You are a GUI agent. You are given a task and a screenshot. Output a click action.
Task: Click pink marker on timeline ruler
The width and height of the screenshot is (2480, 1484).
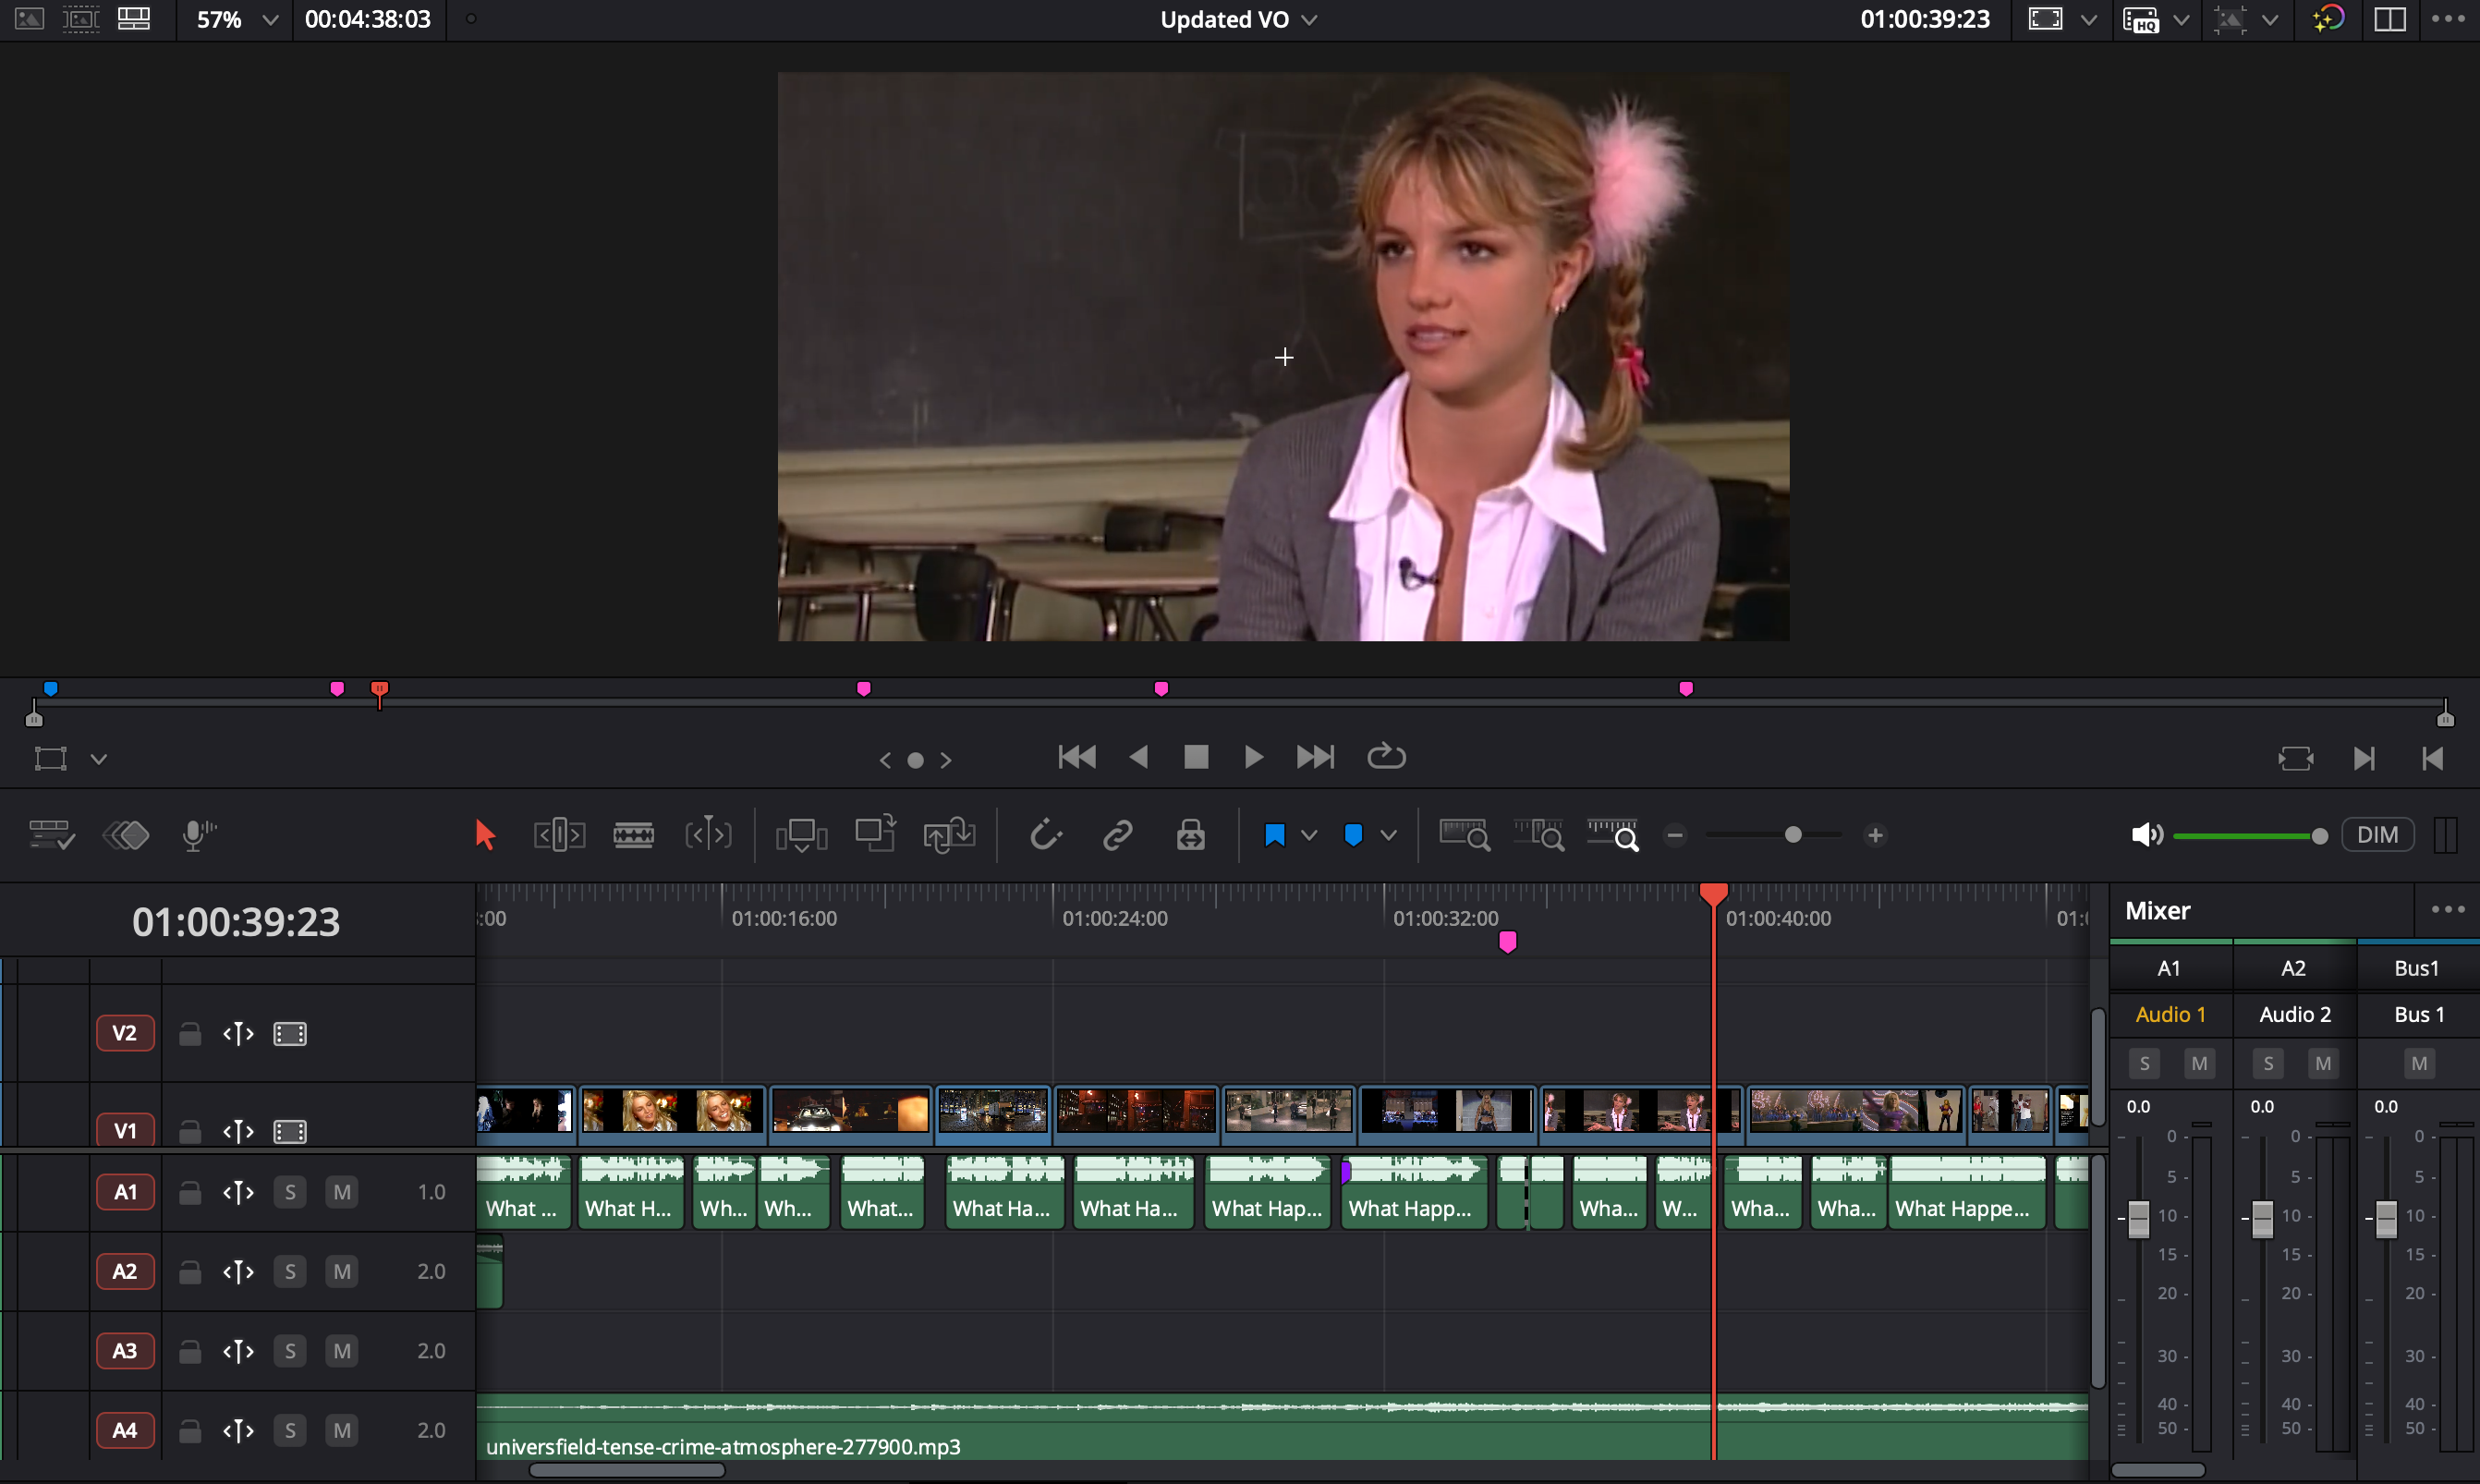pos(1507,941)
